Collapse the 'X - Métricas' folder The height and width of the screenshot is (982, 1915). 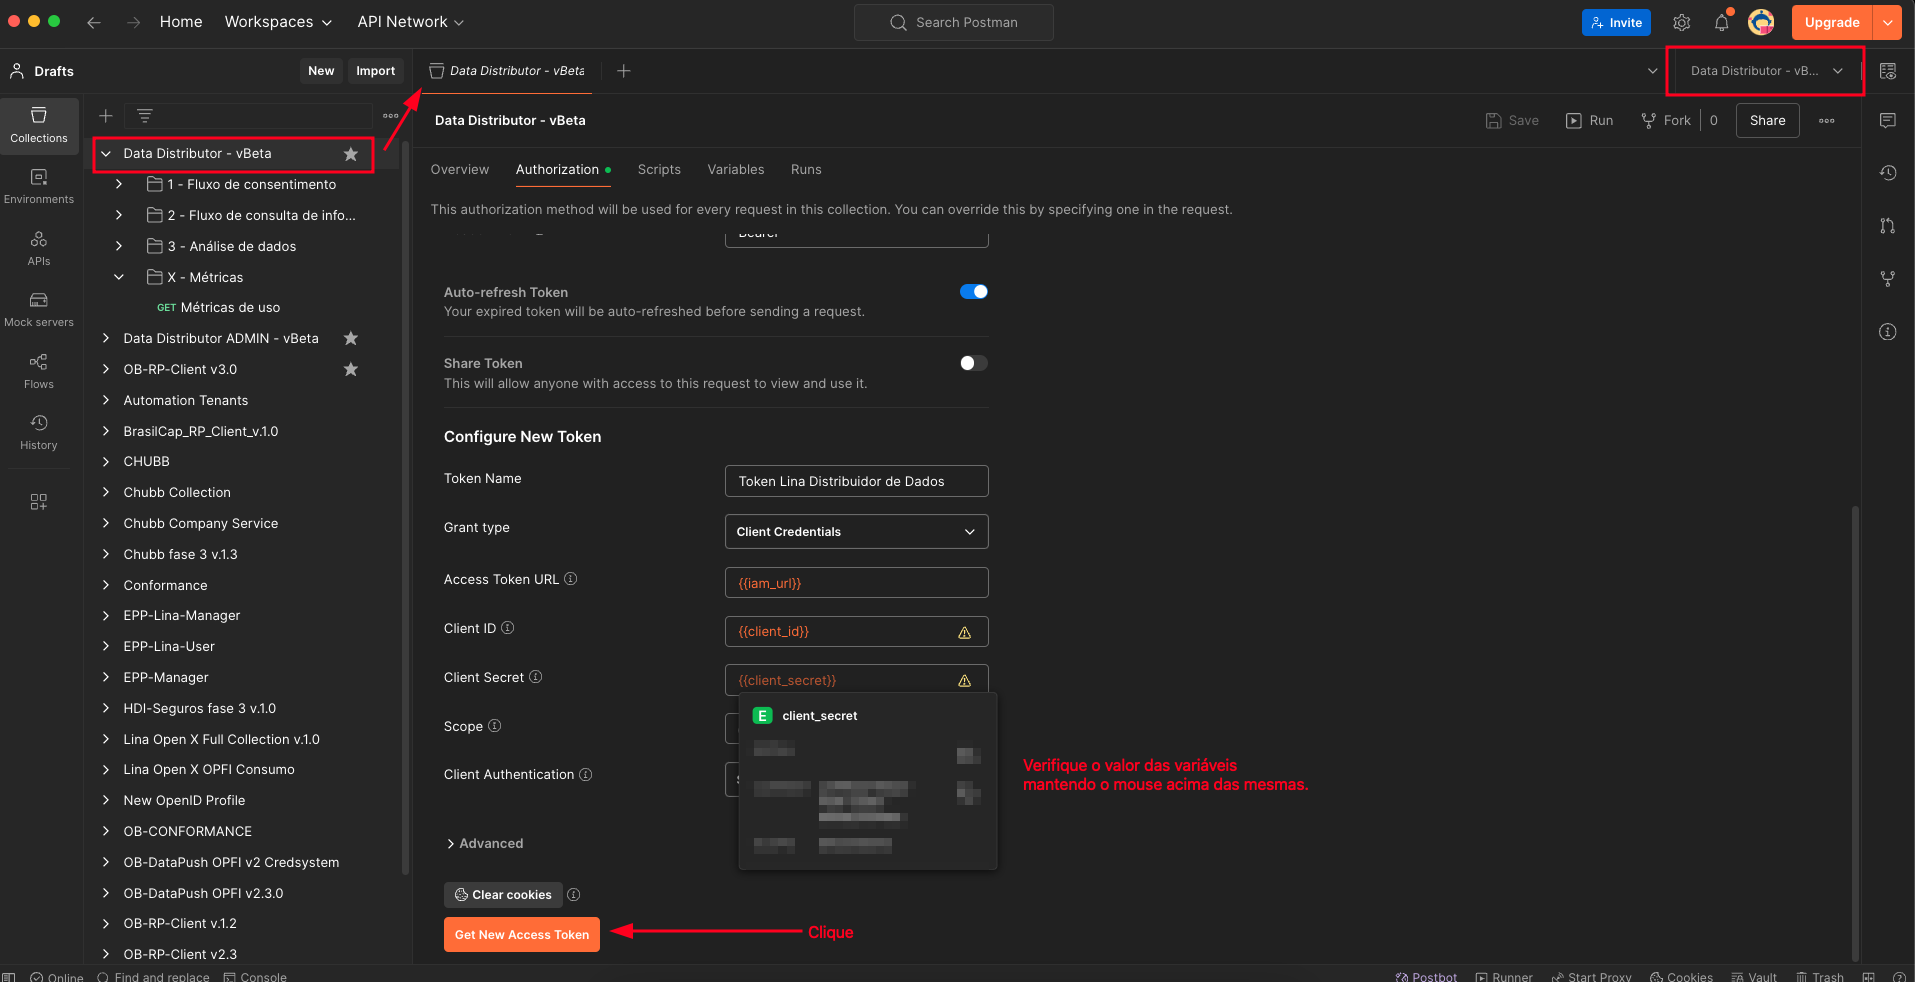pos(119,277)
